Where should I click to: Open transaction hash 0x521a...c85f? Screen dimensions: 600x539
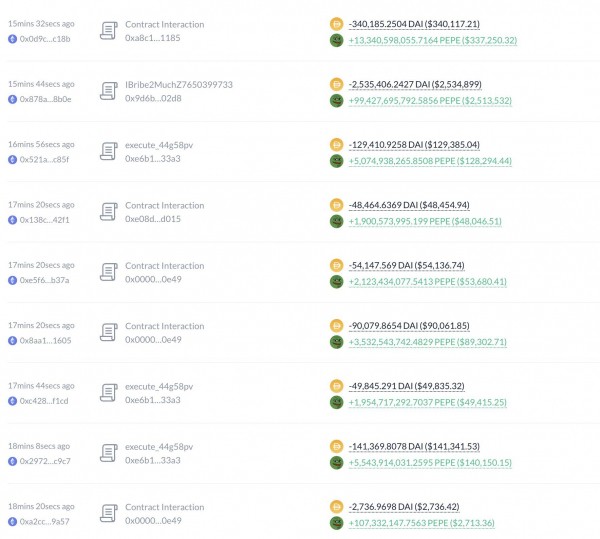[x=46, y=159]
